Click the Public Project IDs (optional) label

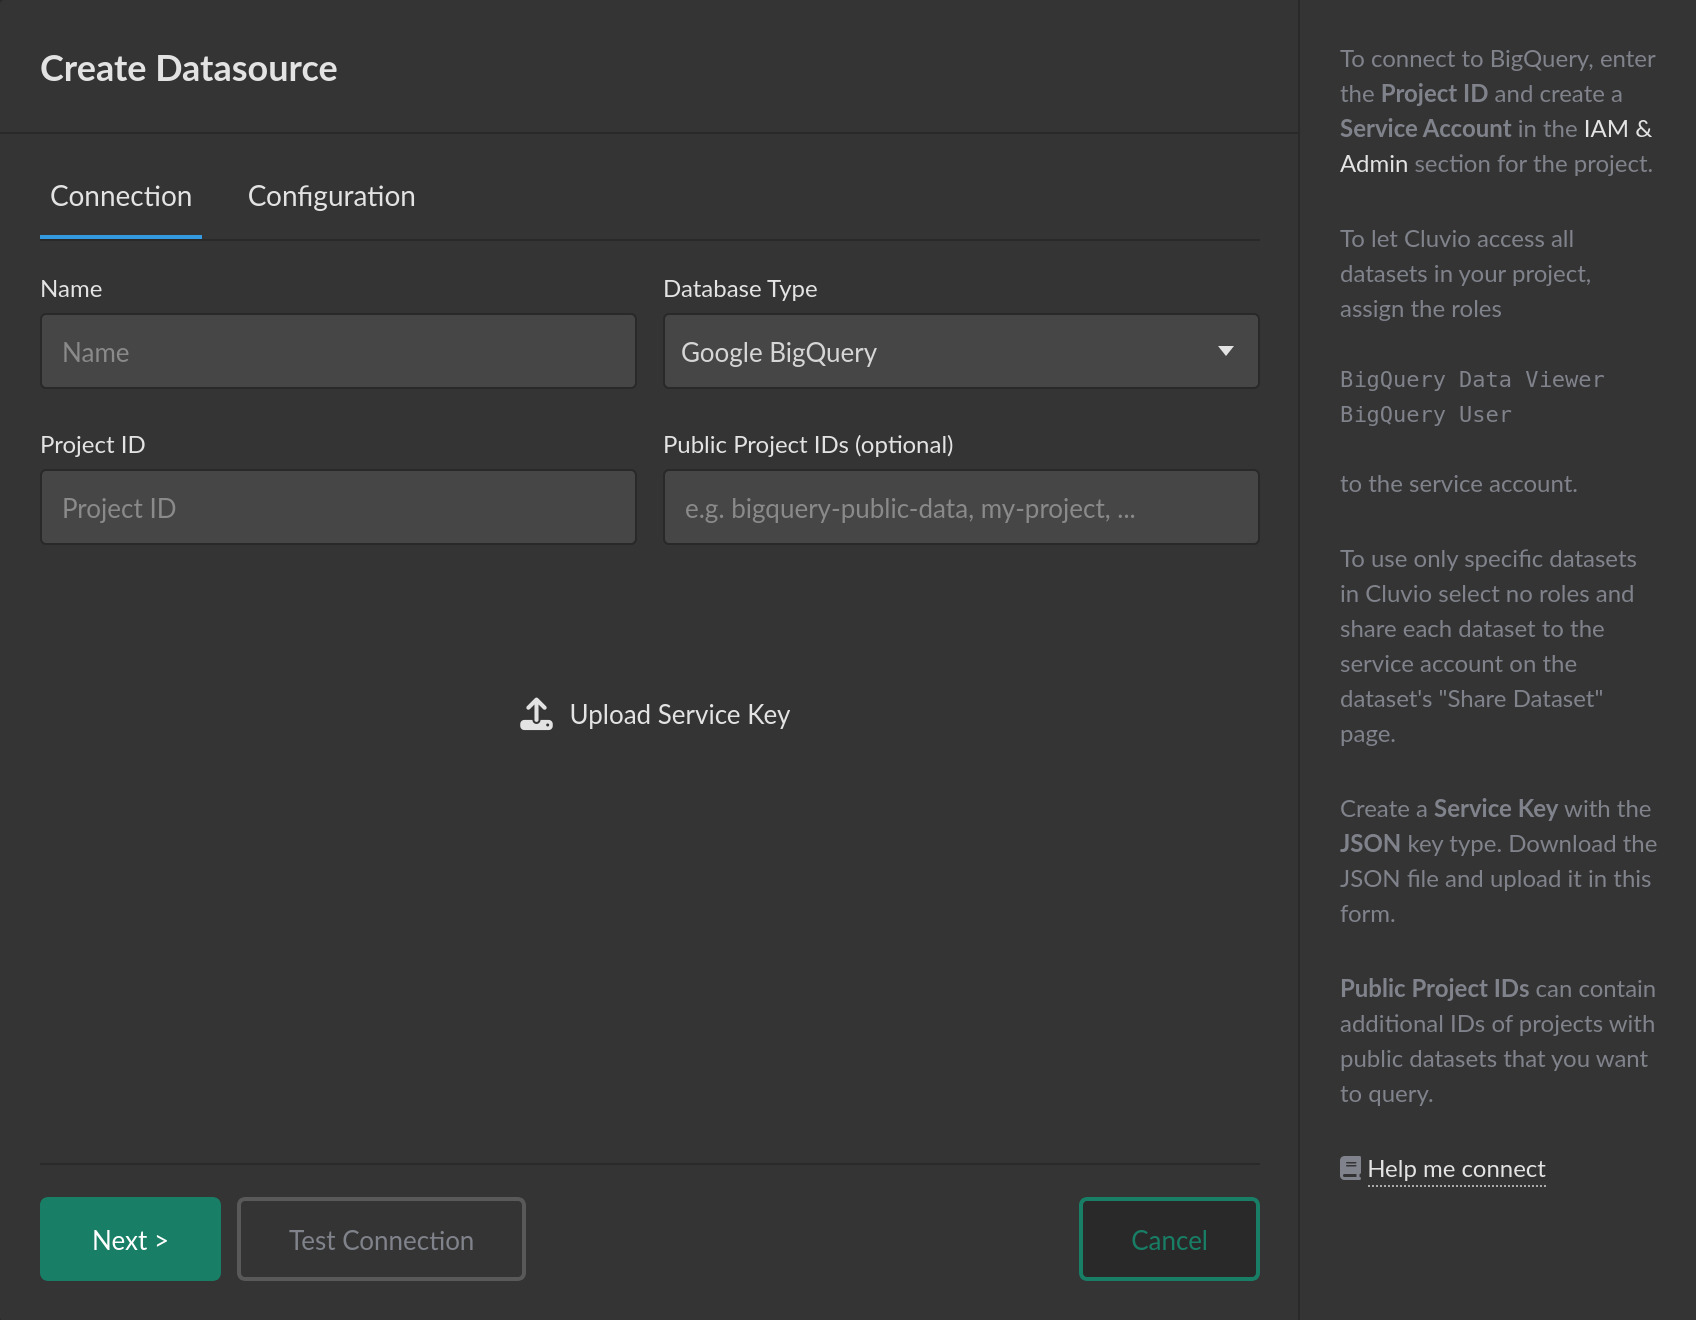tap(808, 445)
